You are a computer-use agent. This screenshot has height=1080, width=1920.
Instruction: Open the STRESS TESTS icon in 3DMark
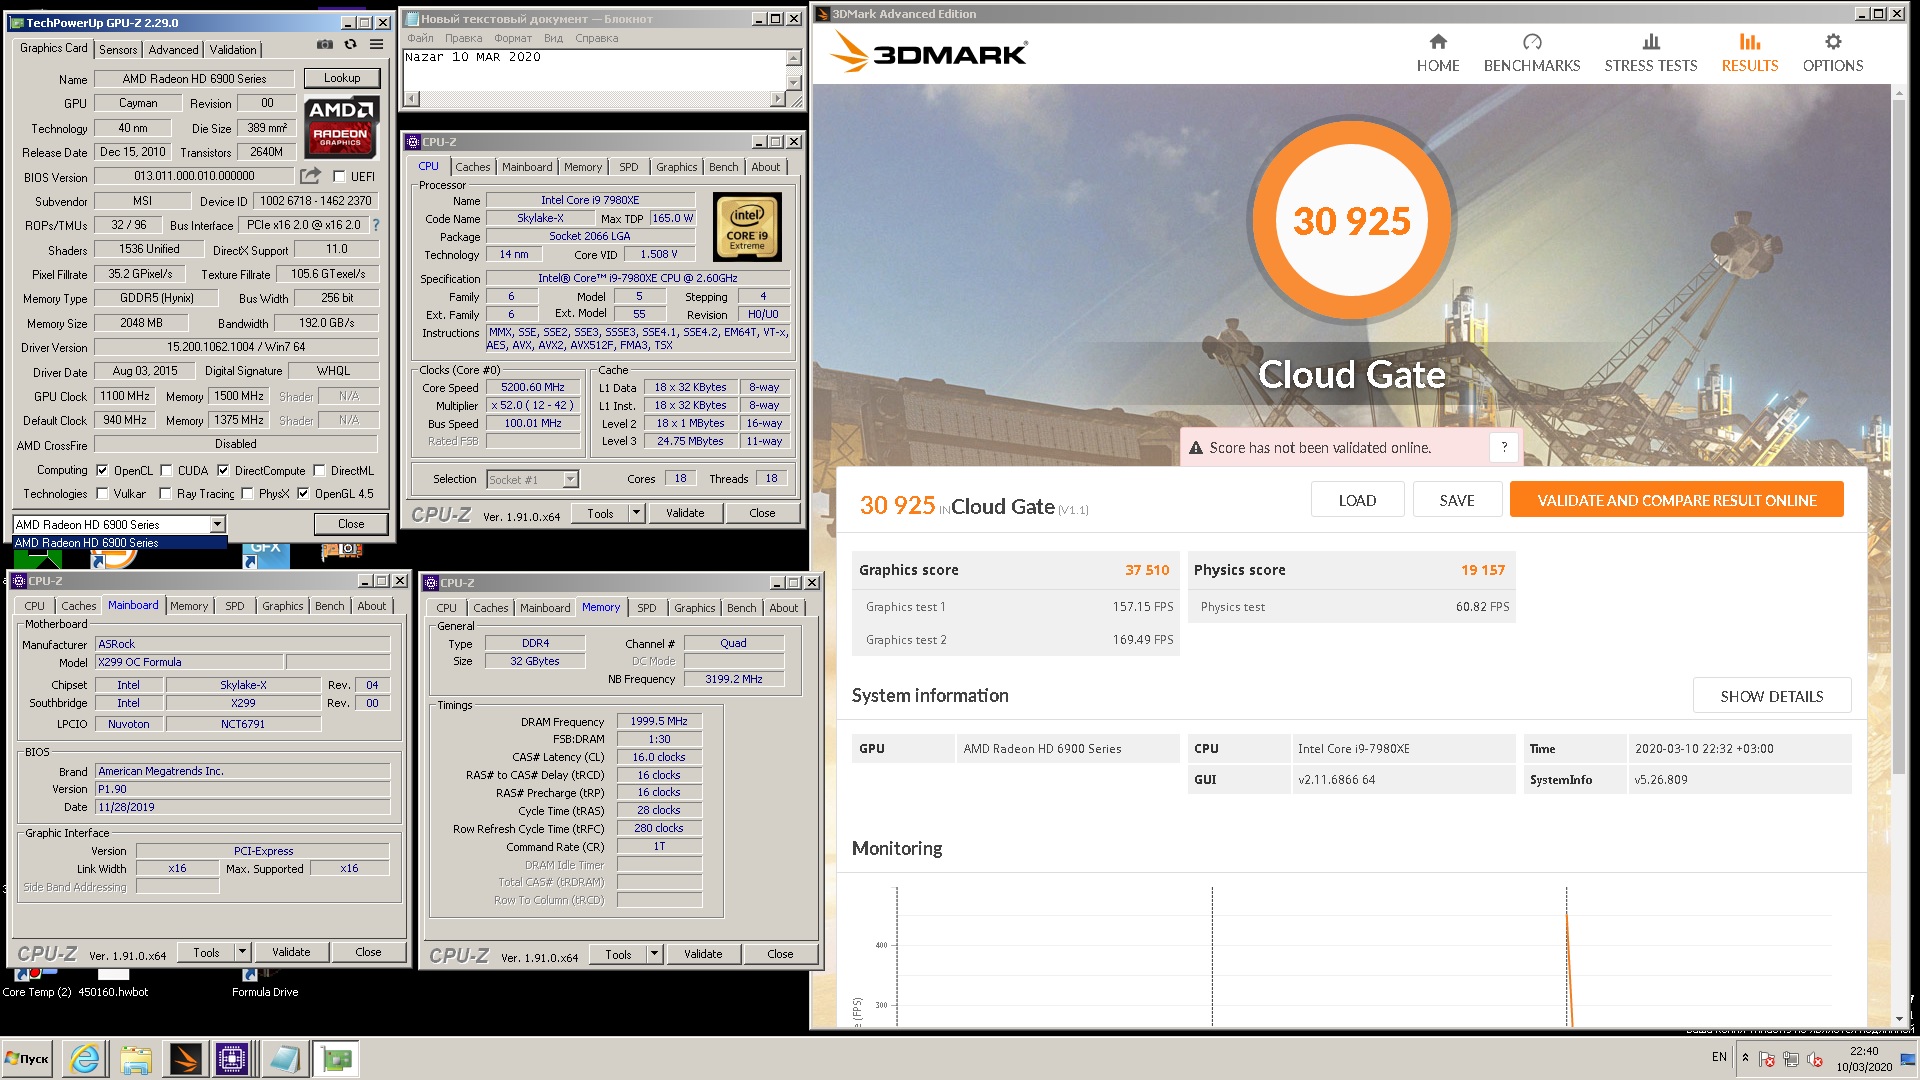point(1651,42)
